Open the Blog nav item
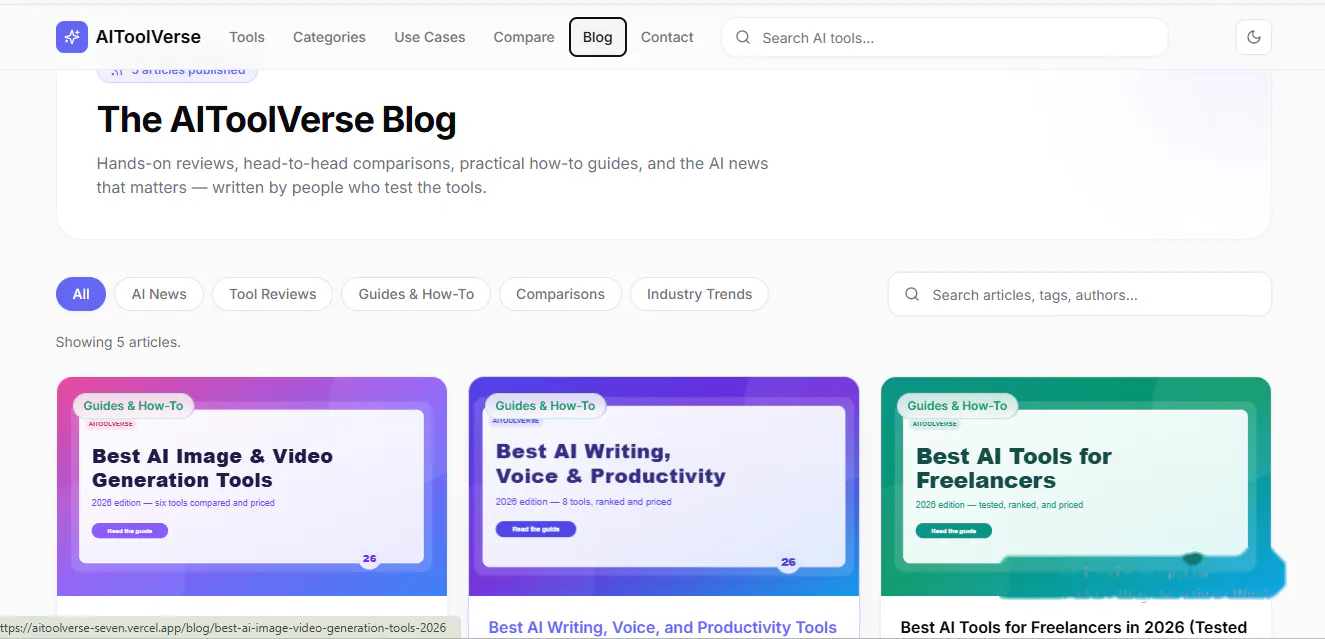The height and width of the screenshot is (639, 1325). pos(598,37)
